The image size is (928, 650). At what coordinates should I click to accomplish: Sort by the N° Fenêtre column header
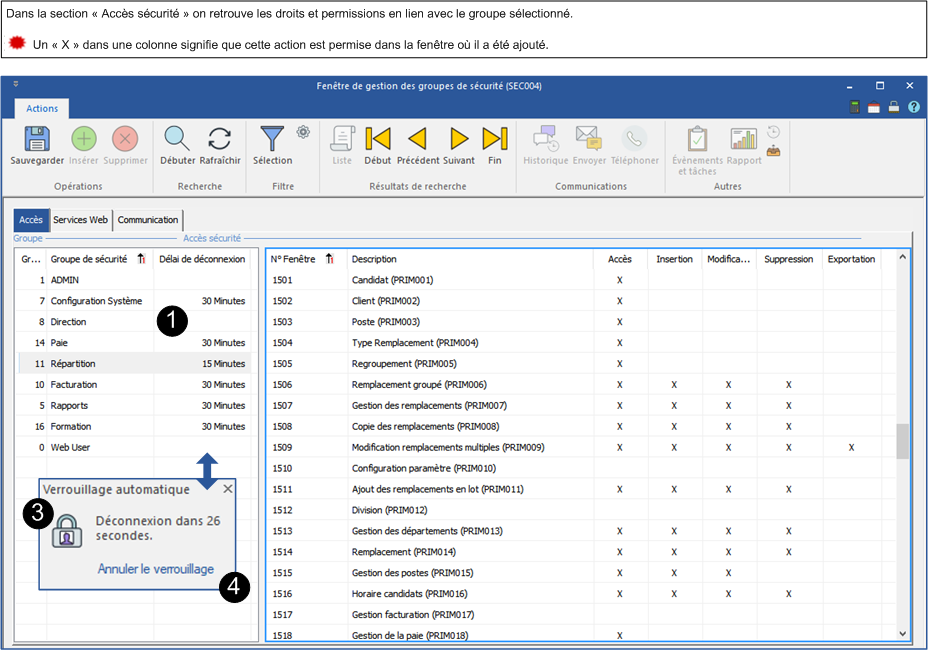(293, 259)
